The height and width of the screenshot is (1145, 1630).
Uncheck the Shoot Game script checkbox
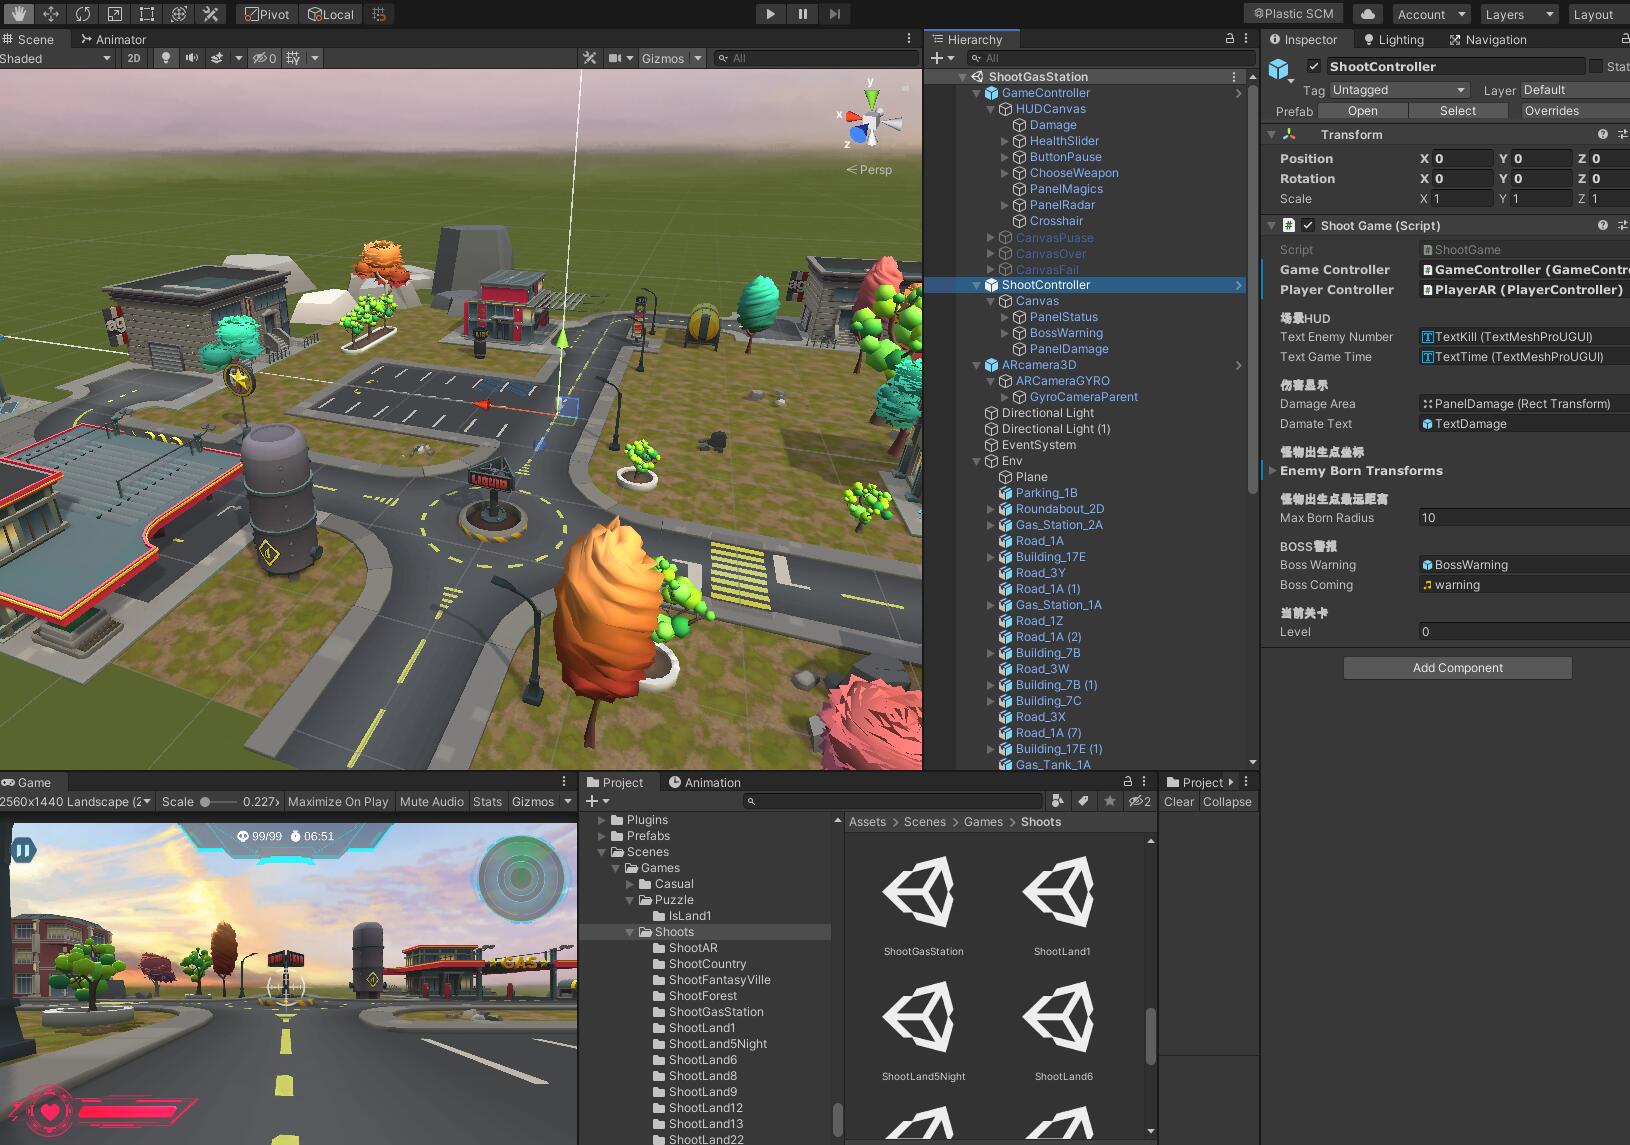(1308, 226)
